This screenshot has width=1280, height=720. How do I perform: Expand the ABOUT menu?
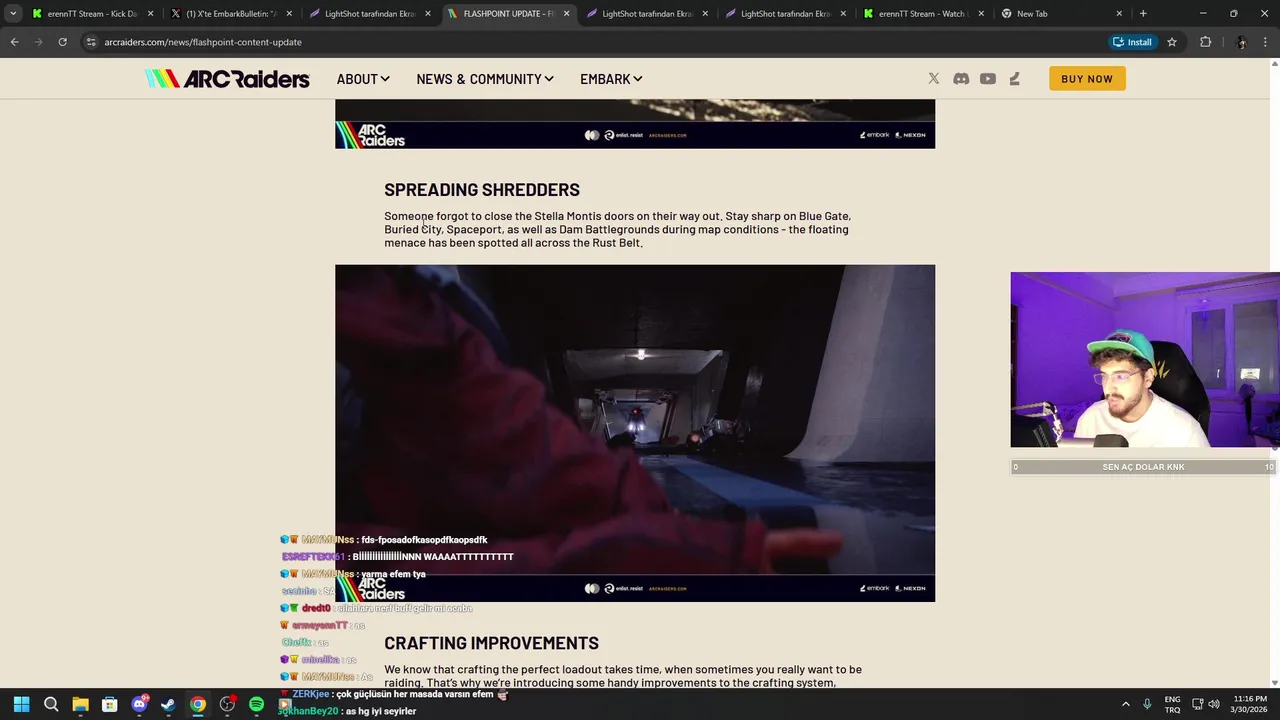click(x=363, y=79)
